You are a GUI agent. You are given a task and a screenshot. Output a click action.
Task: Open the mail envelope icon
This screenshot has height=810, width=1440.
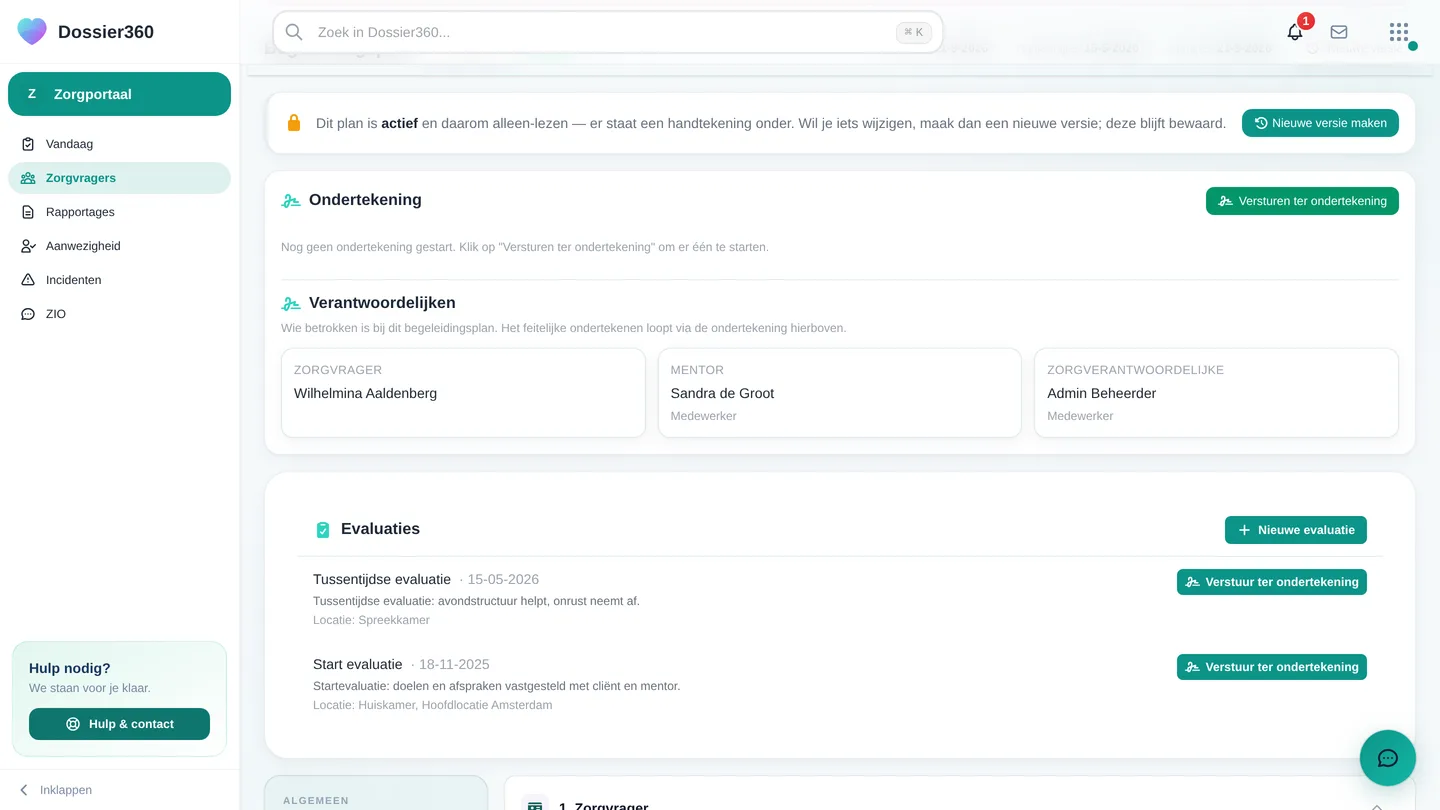click(1339, 32)
